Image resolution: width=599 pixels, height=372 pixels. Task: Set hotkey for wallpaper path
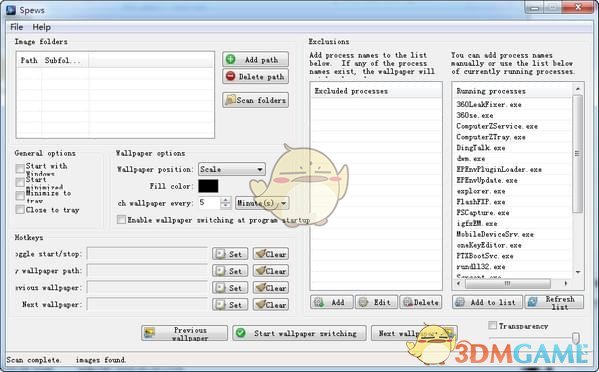click(x=230, y=271)
